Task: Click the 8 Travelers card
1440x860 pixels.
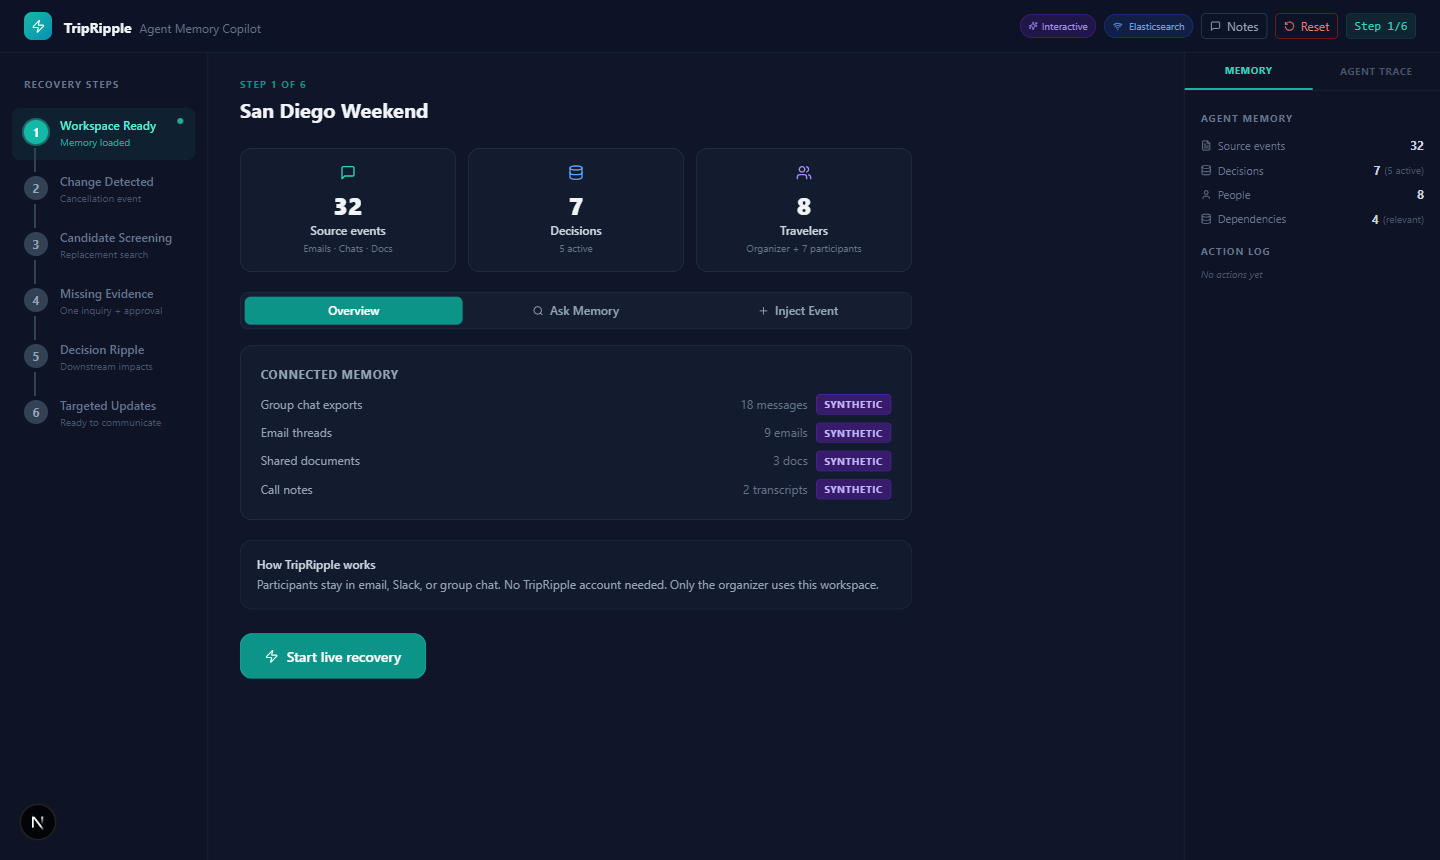Action: click(x=804, y=210)
